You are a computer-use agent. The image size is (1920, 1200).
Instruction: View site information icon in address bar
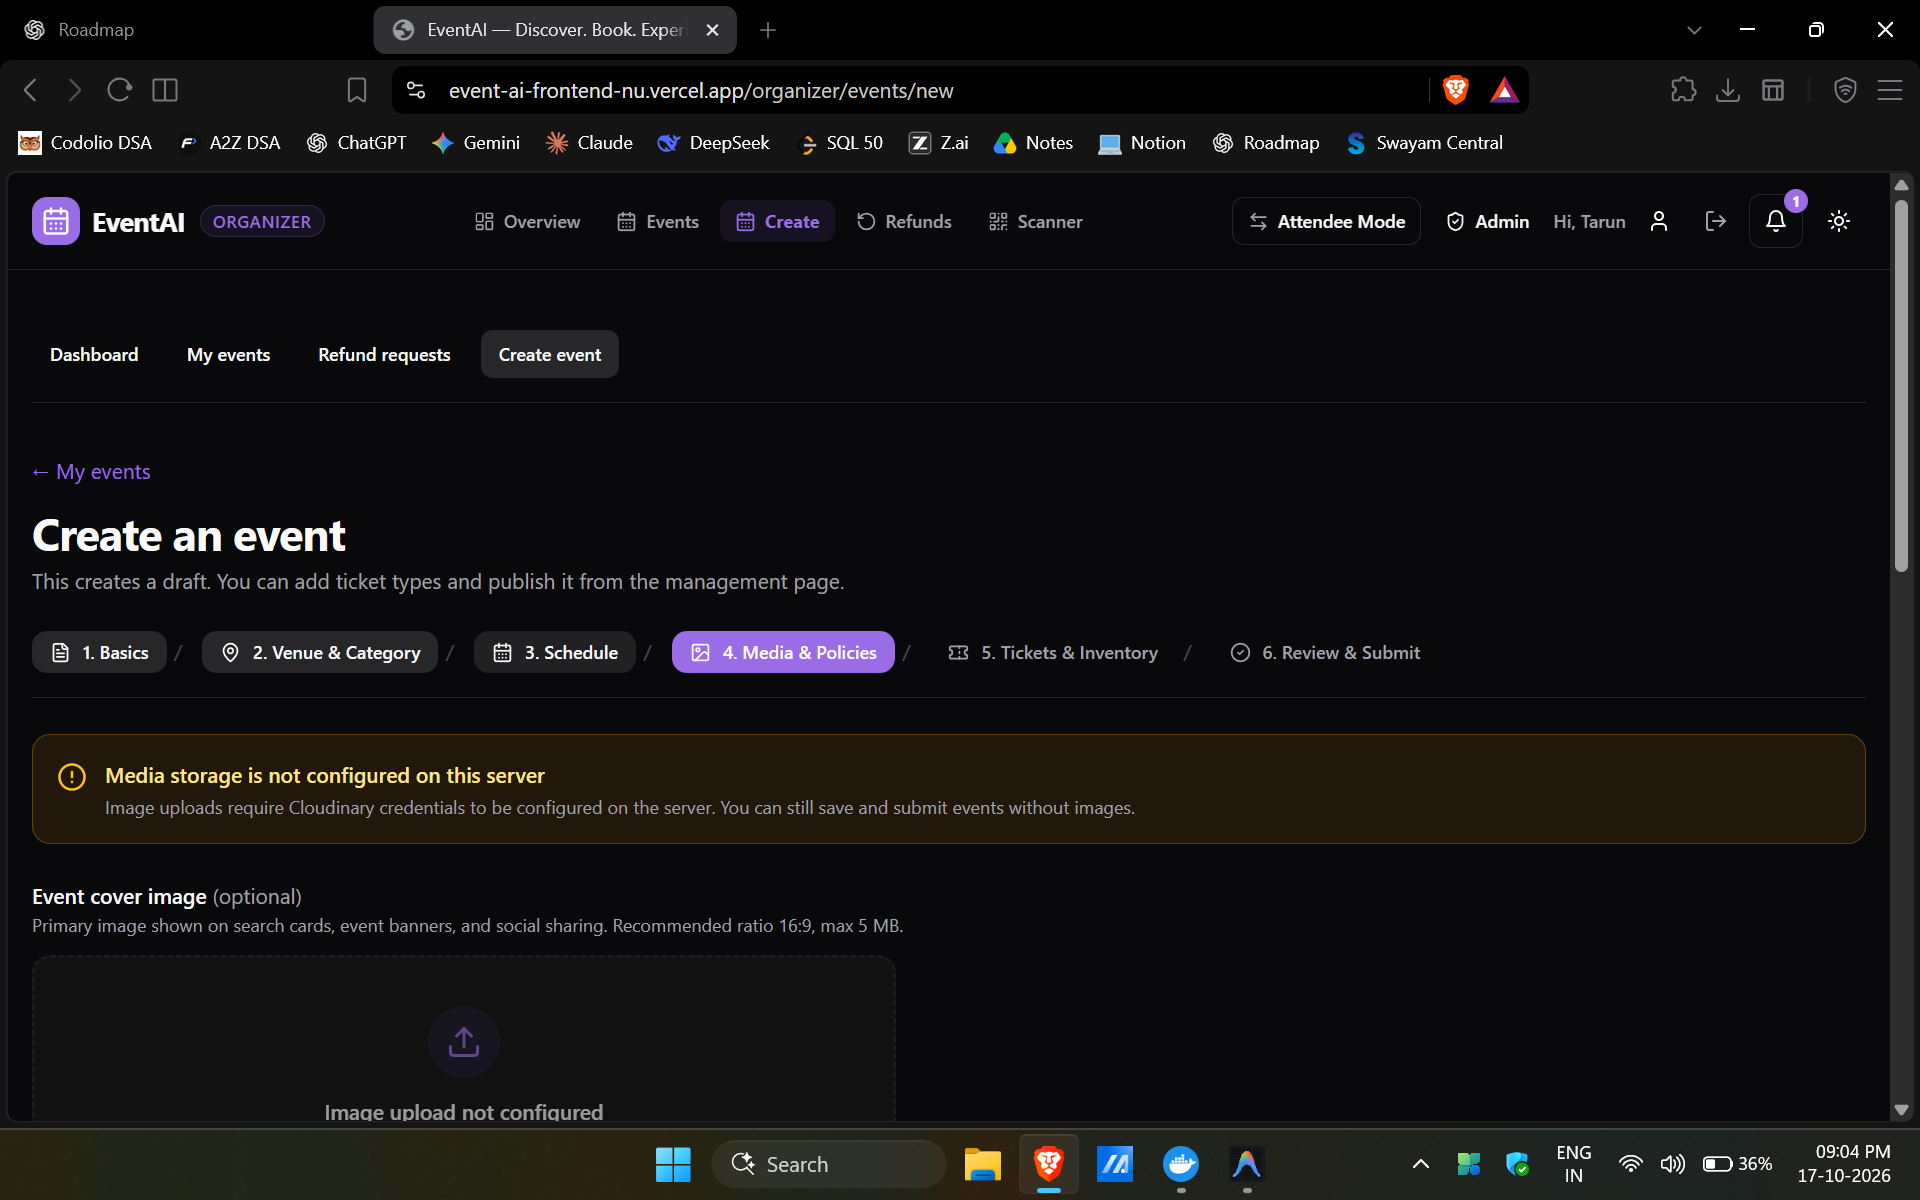pyautogui.click(x=416, y=90)
